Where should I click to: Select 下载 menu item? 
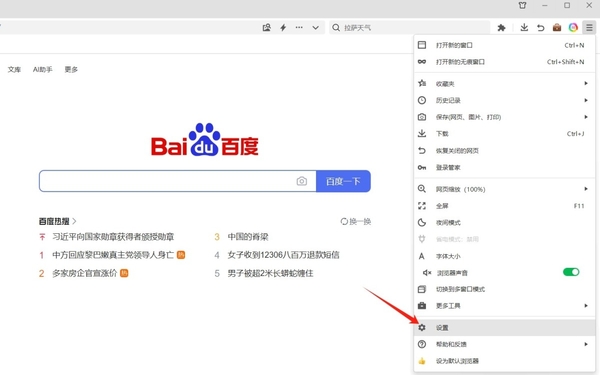click(x=504, y=134)
